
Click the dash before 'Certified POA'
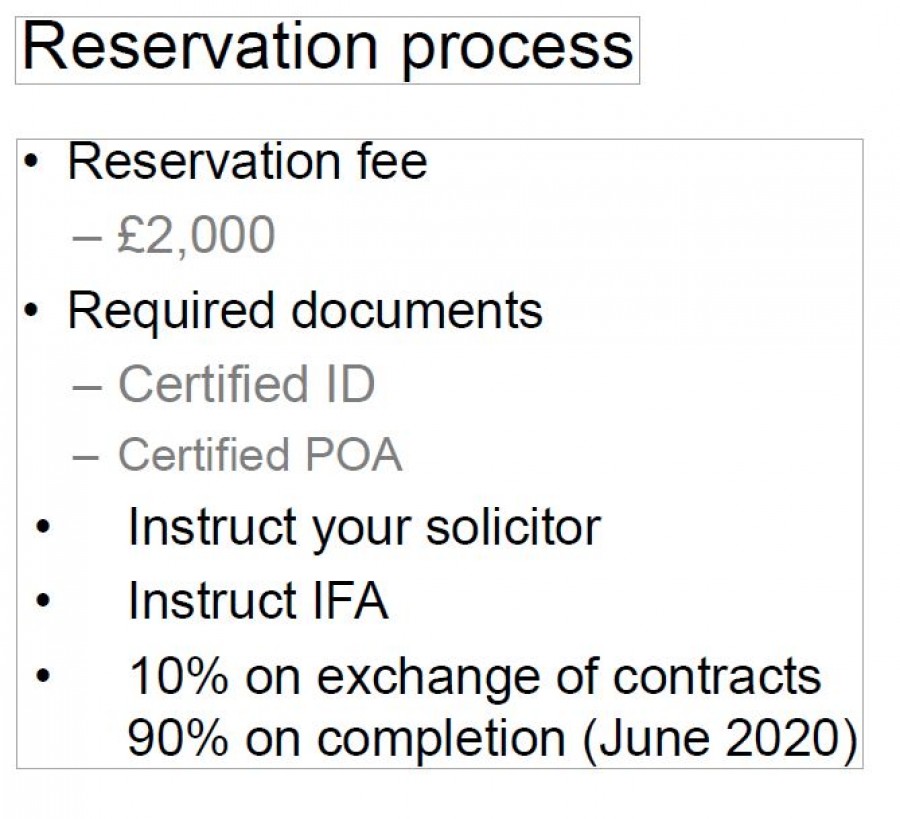tap(87, 457)
